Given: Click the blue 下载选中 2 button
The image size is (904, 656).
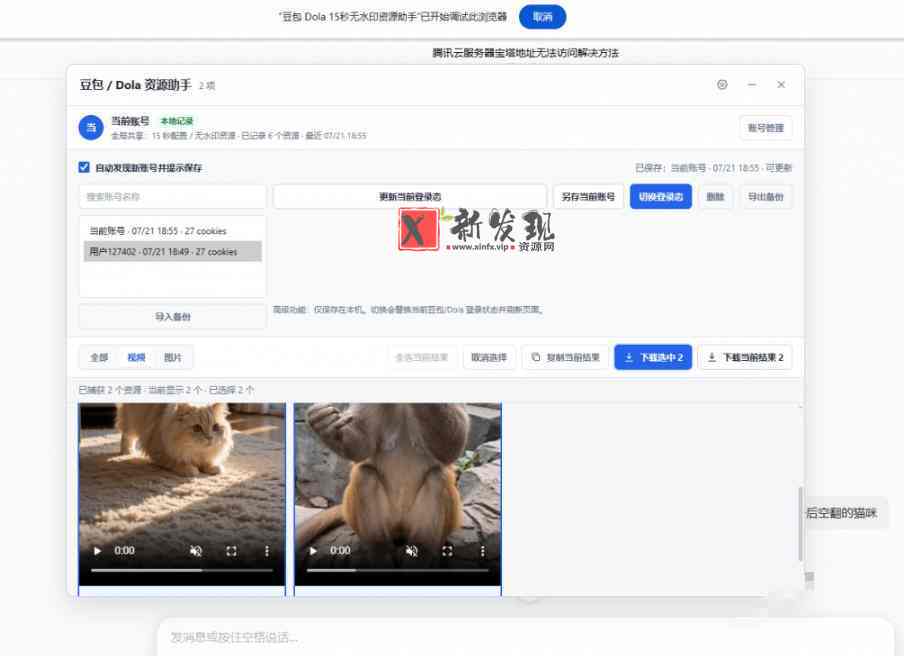Looking at the screenshot, I should (653, 357).
